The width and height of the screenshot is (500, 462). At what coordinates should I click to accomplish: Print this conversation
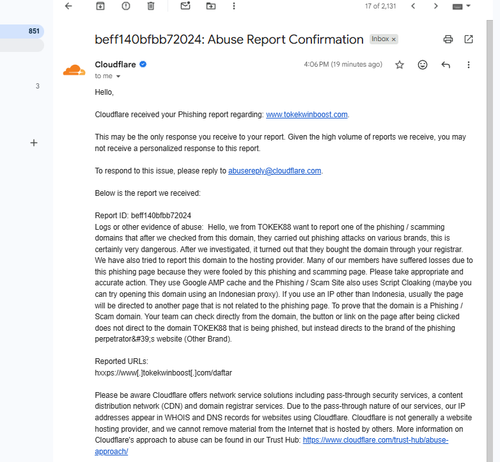tap(448, 39)
